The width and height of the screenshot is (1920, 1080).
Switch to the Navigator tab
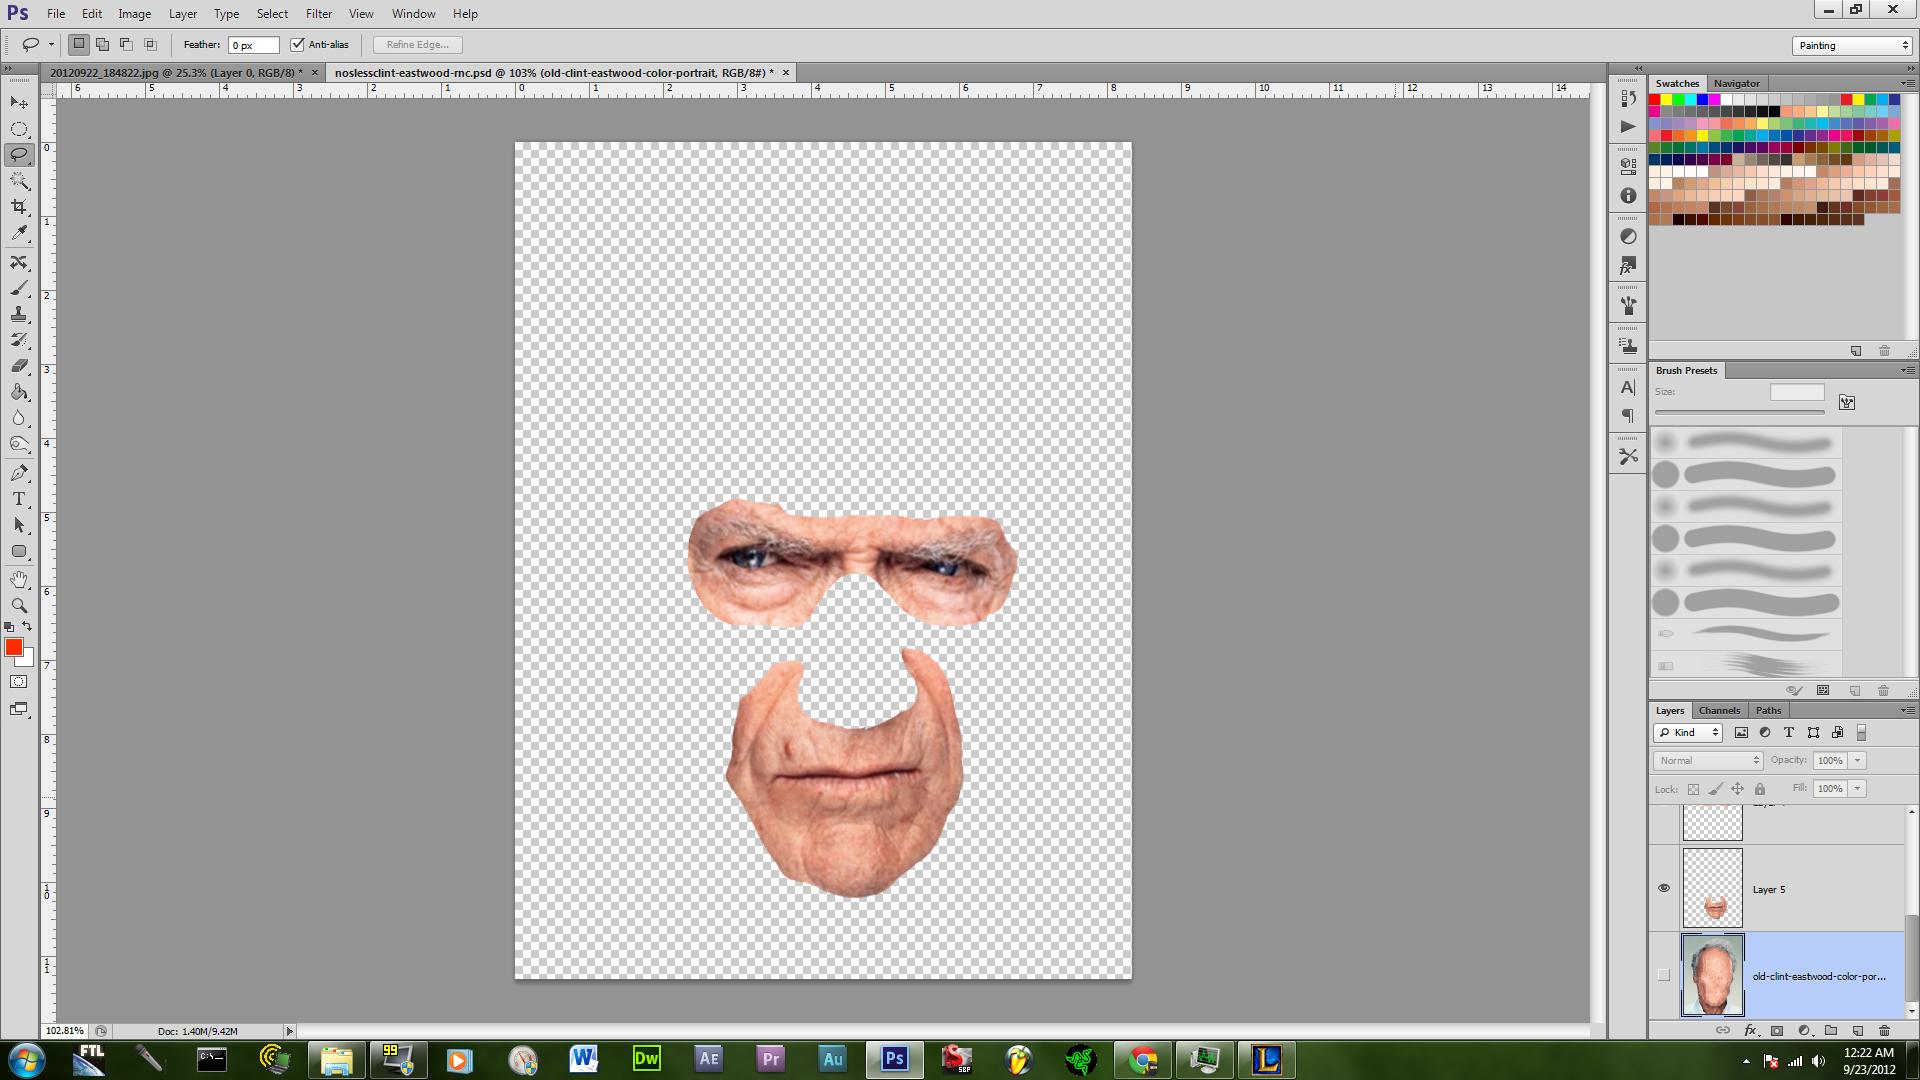1736,83
